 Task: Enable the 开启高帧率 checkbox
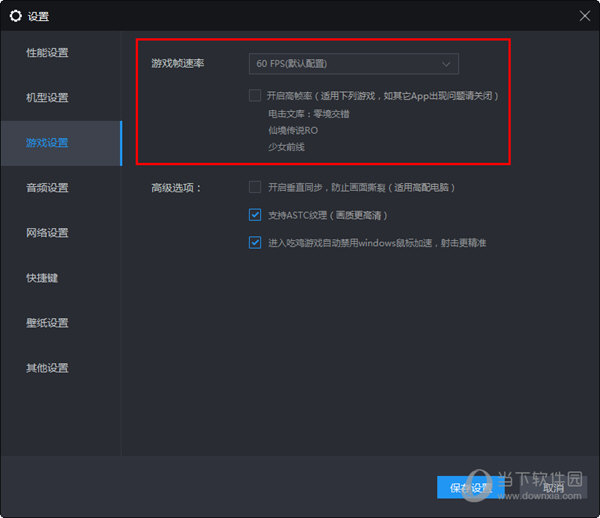pyautogui.click(x=255, y=95)
